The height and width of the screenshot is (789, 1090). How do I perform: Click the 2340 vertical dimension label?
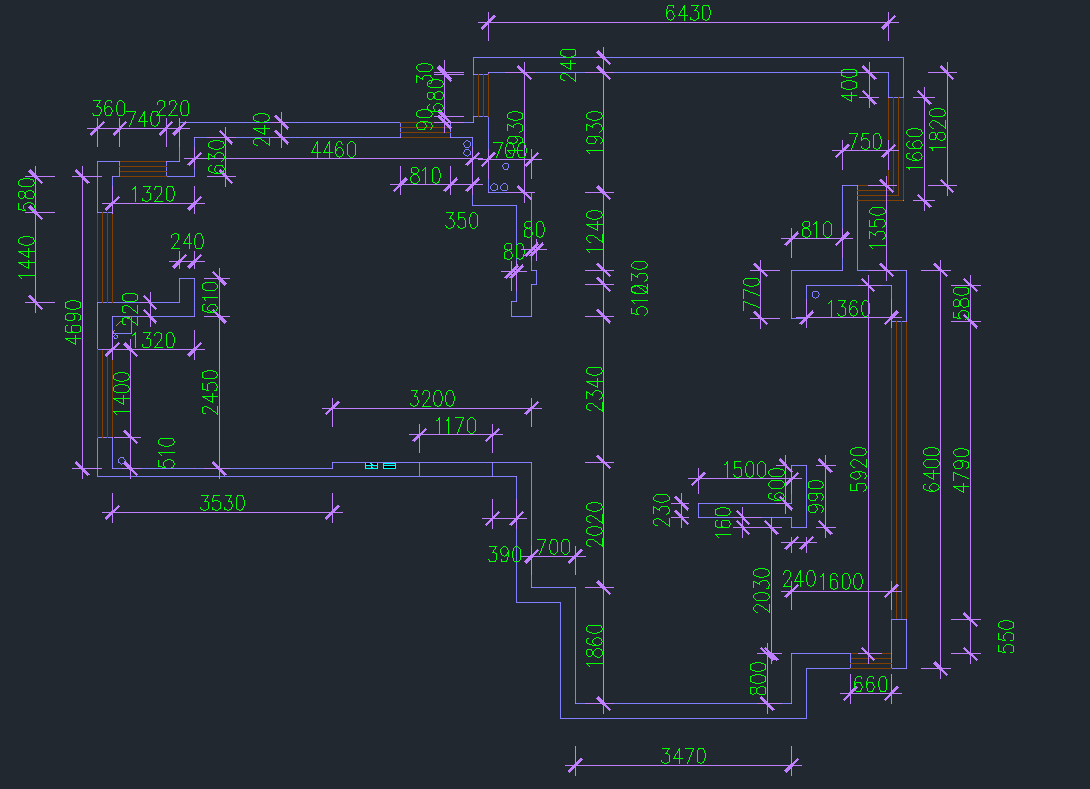pos(595,389)
